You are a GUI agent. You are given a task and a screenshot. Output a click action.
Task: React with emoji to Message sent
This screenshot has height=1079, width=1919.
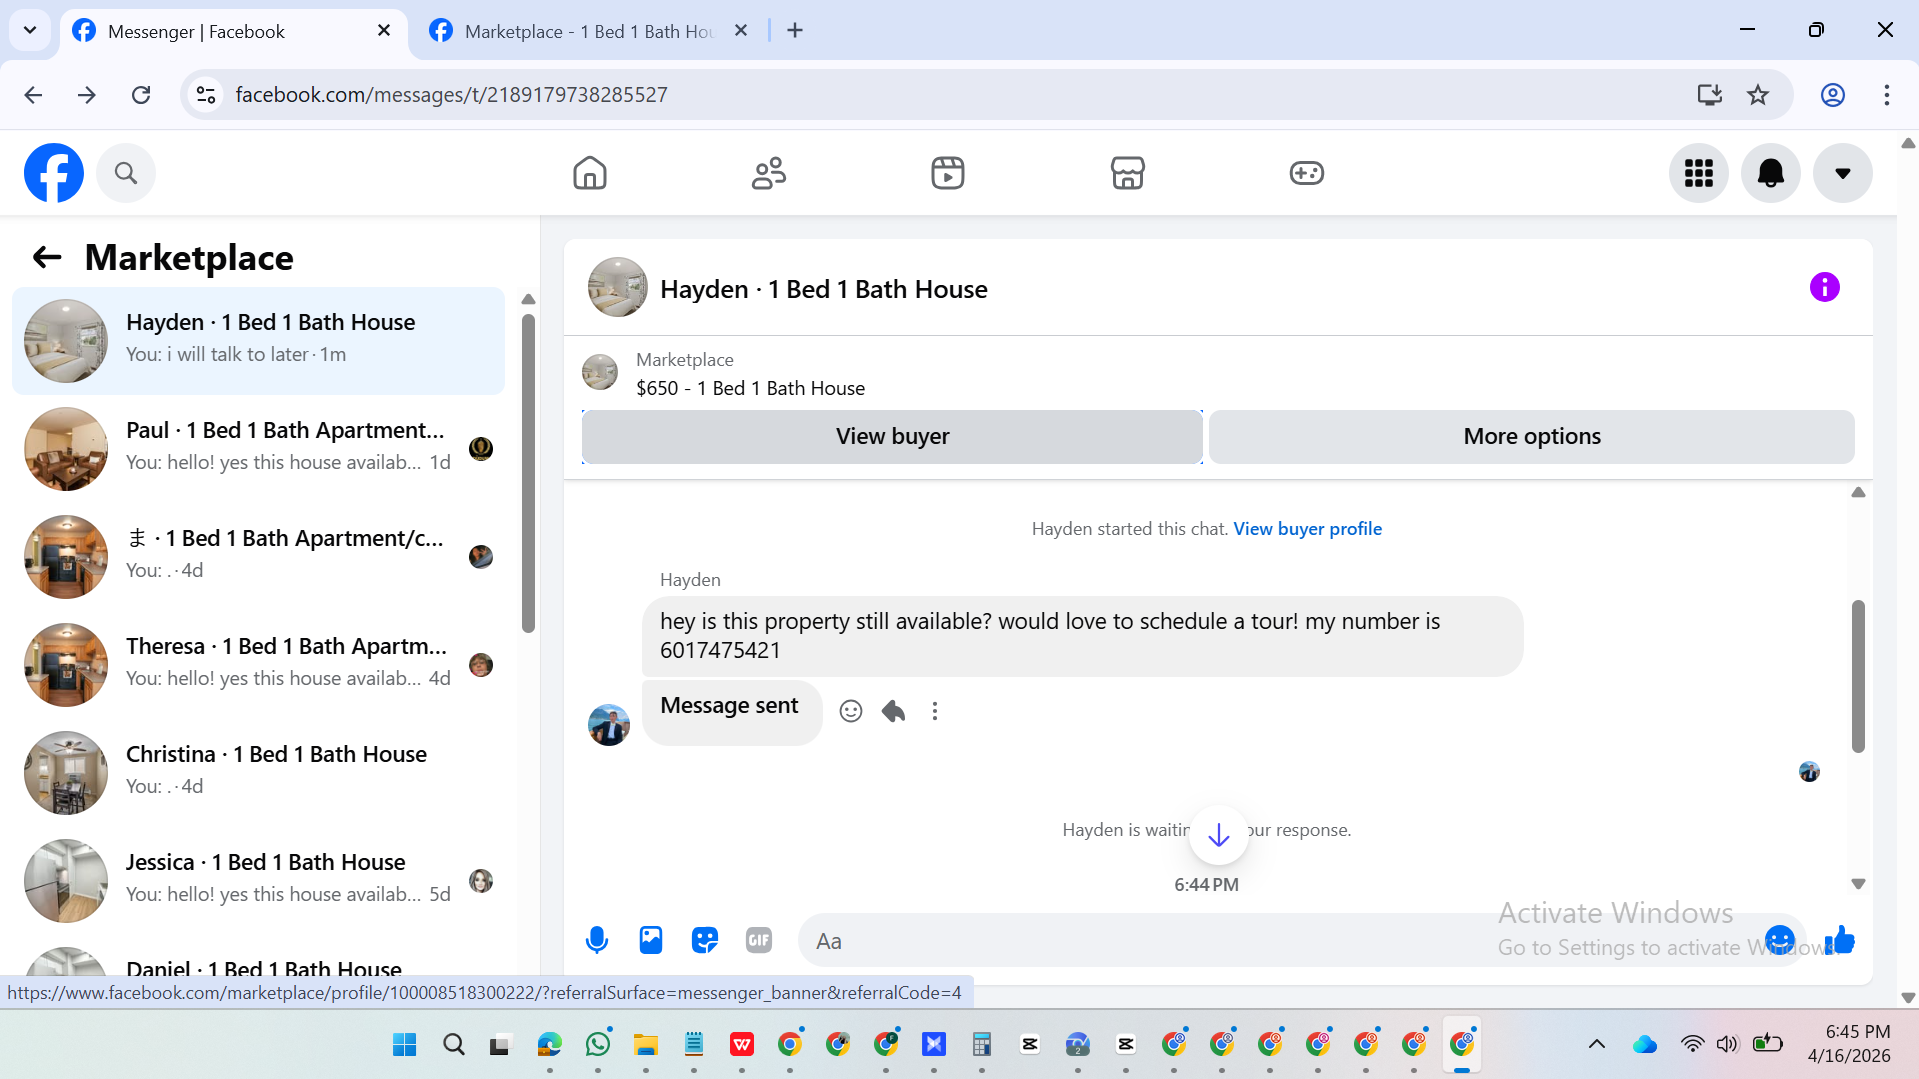click(x=851, y=711)
